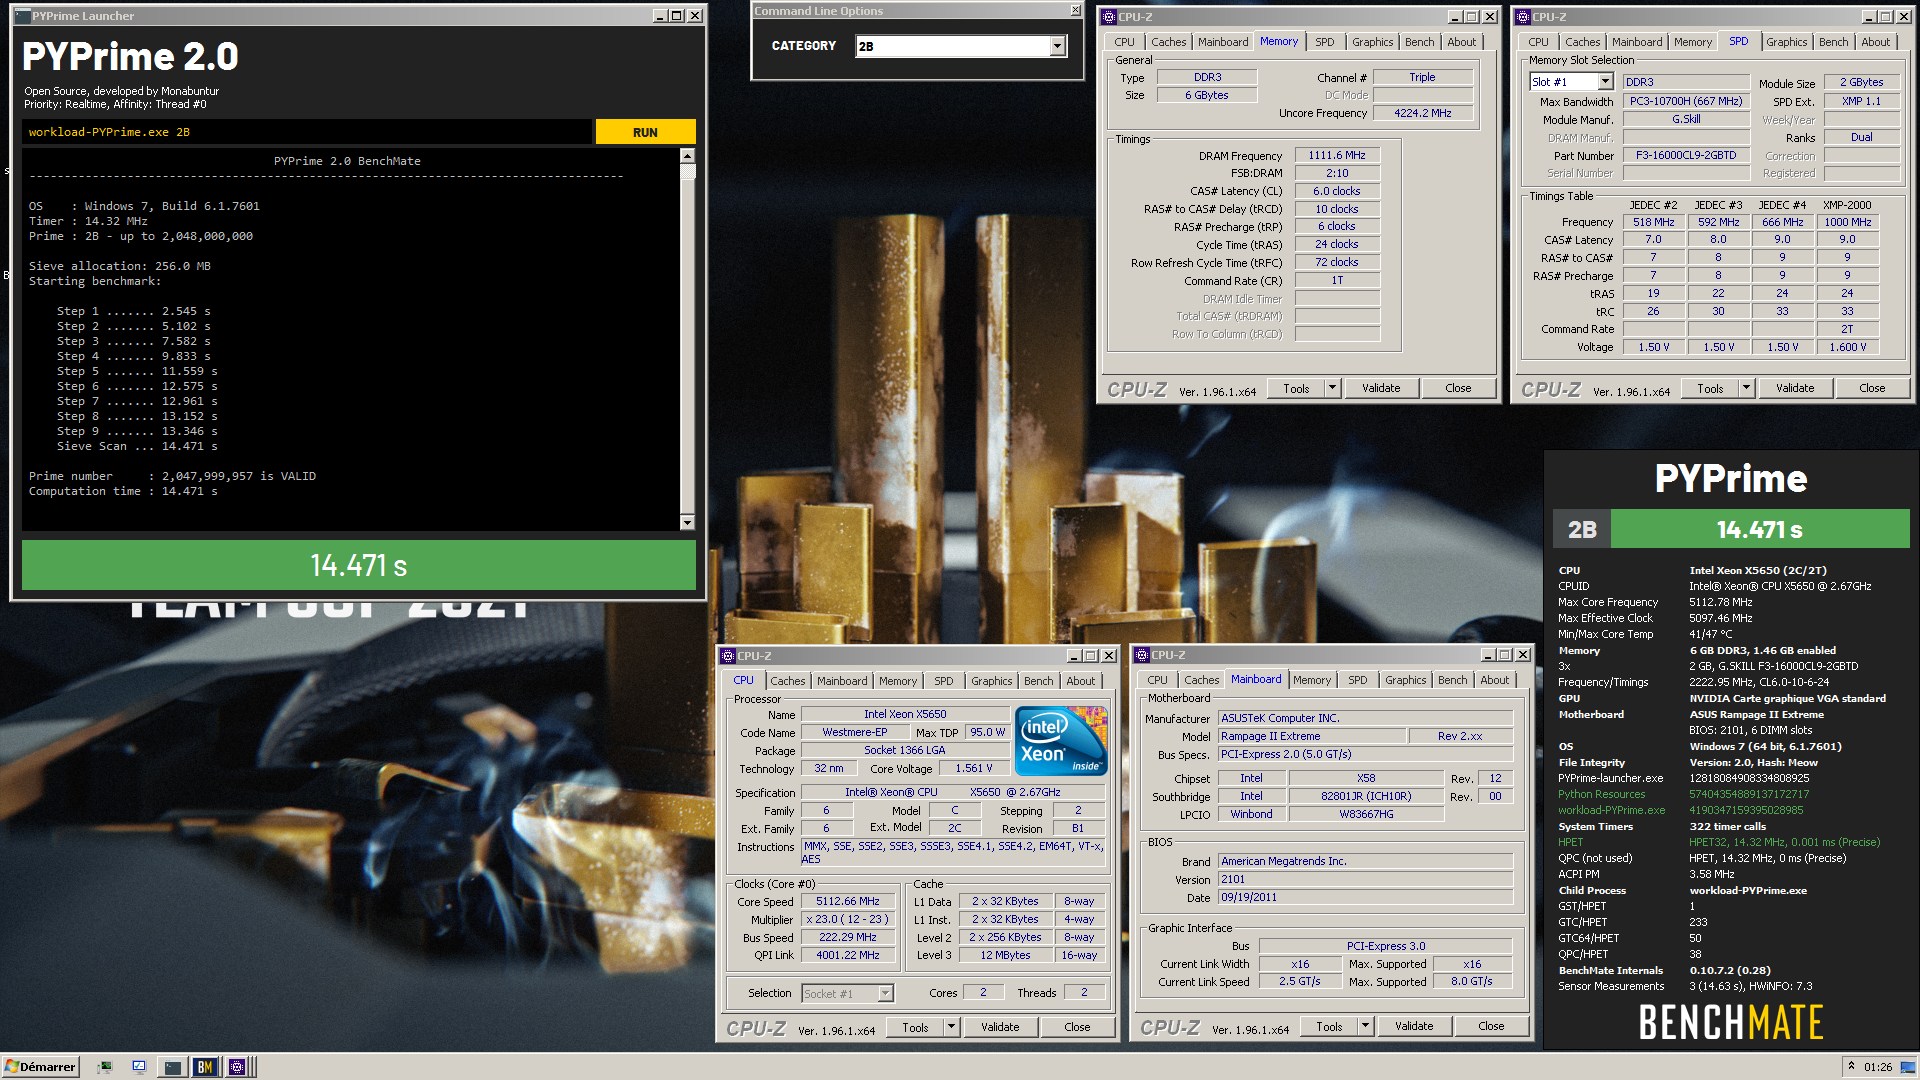
Task: Click Close button in CPU-Z CPU window
Action: click(x=1077, y=1027)
